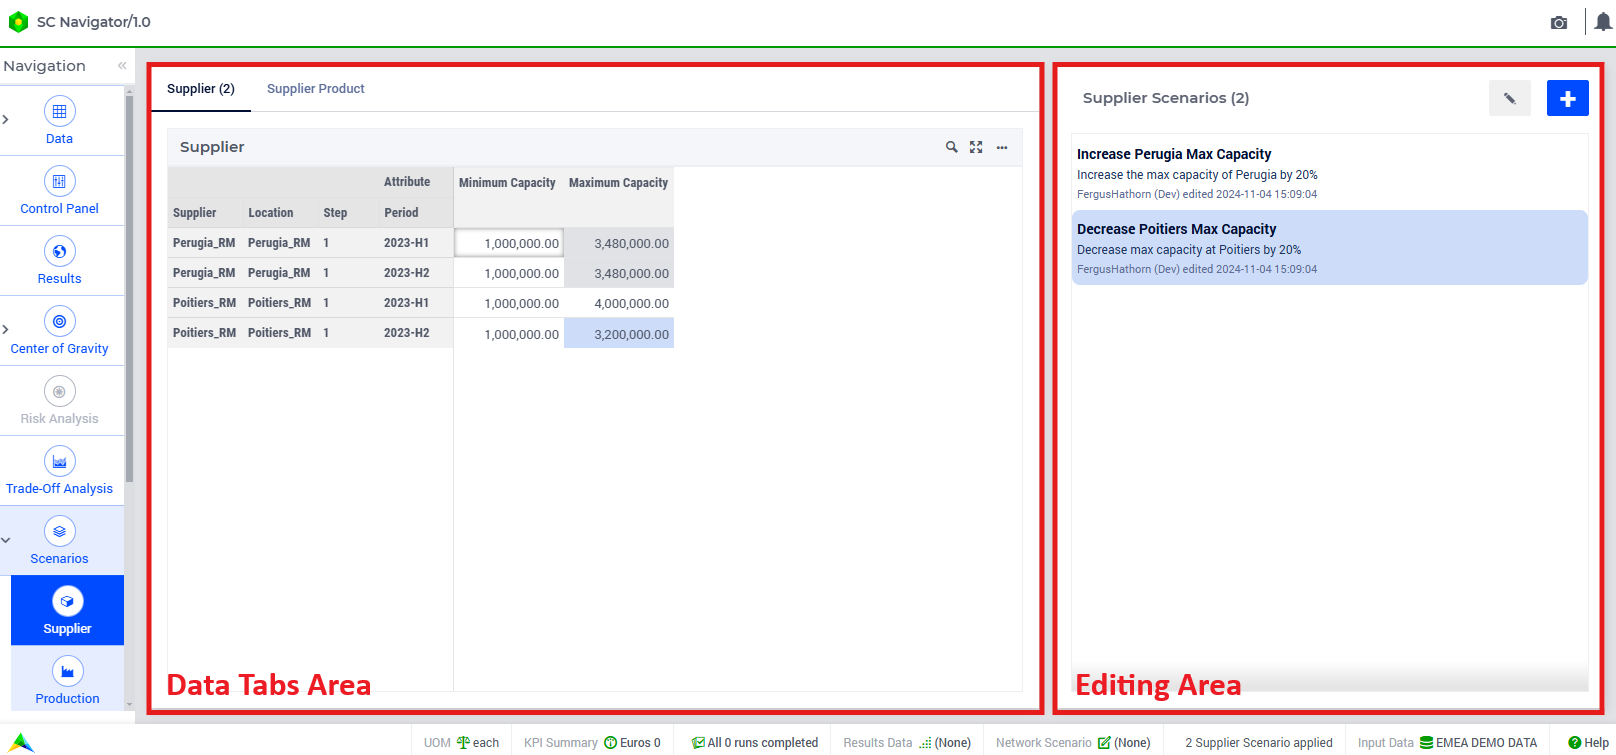Select Decrease Poitiers Max Capacity scenario
Viewport: 1616px width, 755px height.
click(x=1330, y=247)
